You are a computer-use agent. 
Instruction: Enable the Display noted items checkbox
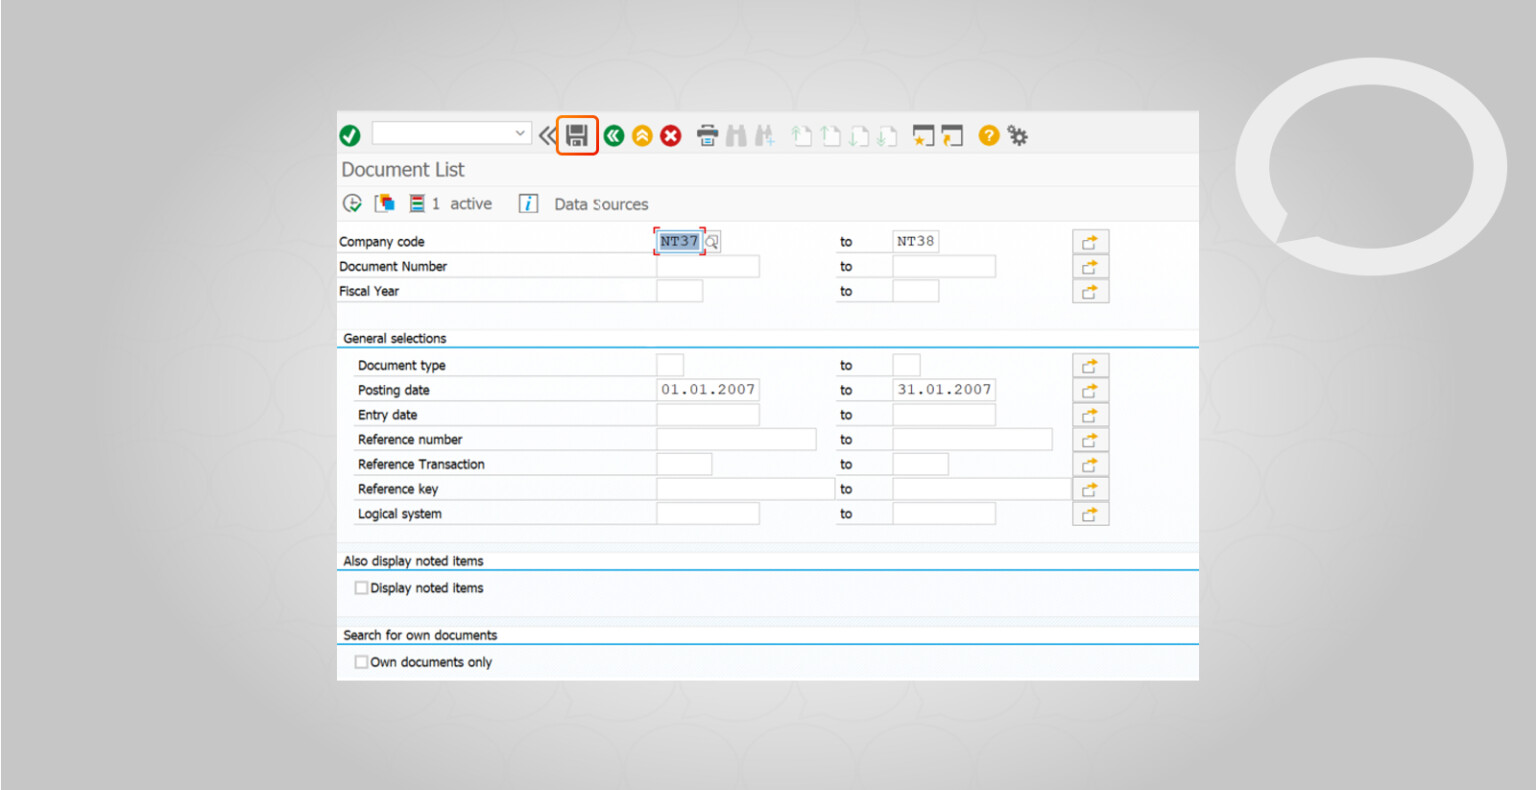(361, 588)
